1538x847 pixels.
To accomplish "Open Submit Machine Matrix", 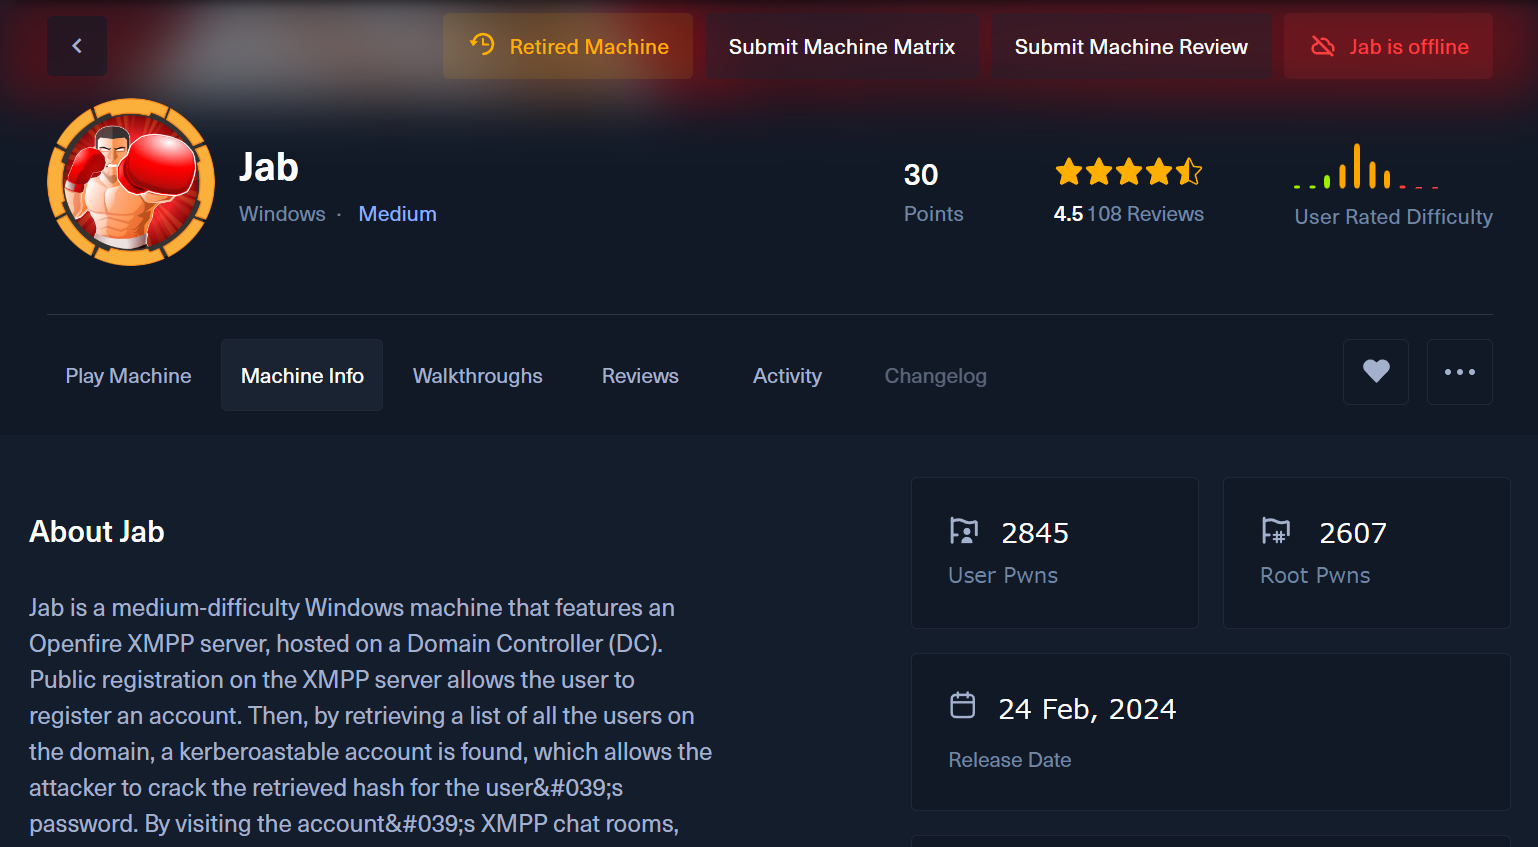I will [842, 46].
